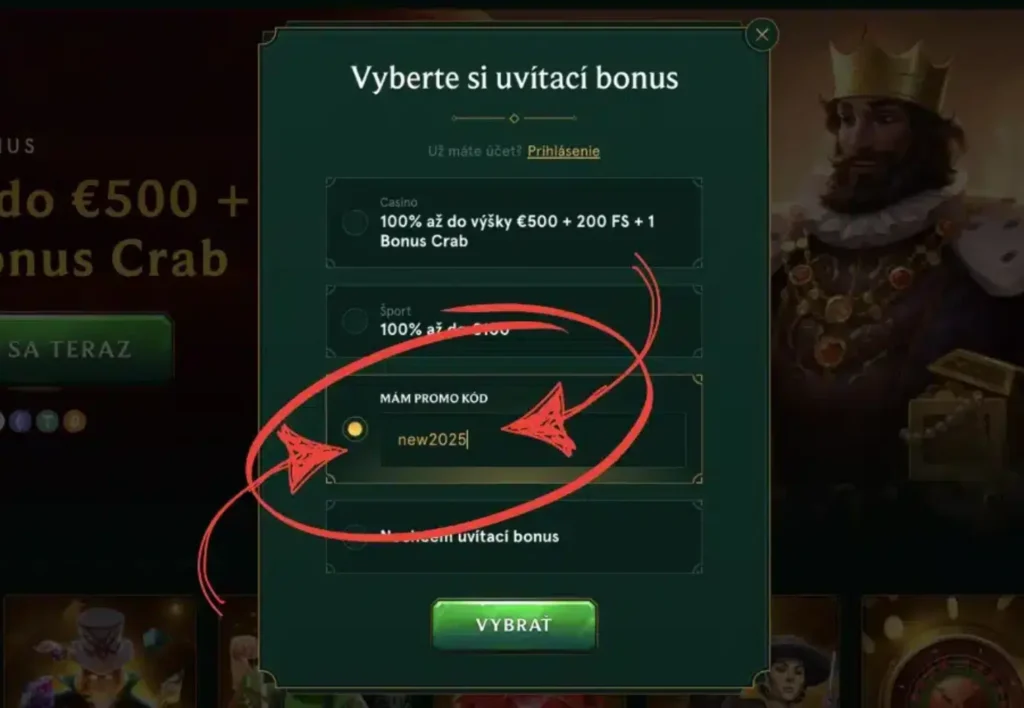The height and width of the screenshot is (708, 1024).
Task: Click the €500 + Bonus Crab banner headline
Action: [x=124, y=229]
